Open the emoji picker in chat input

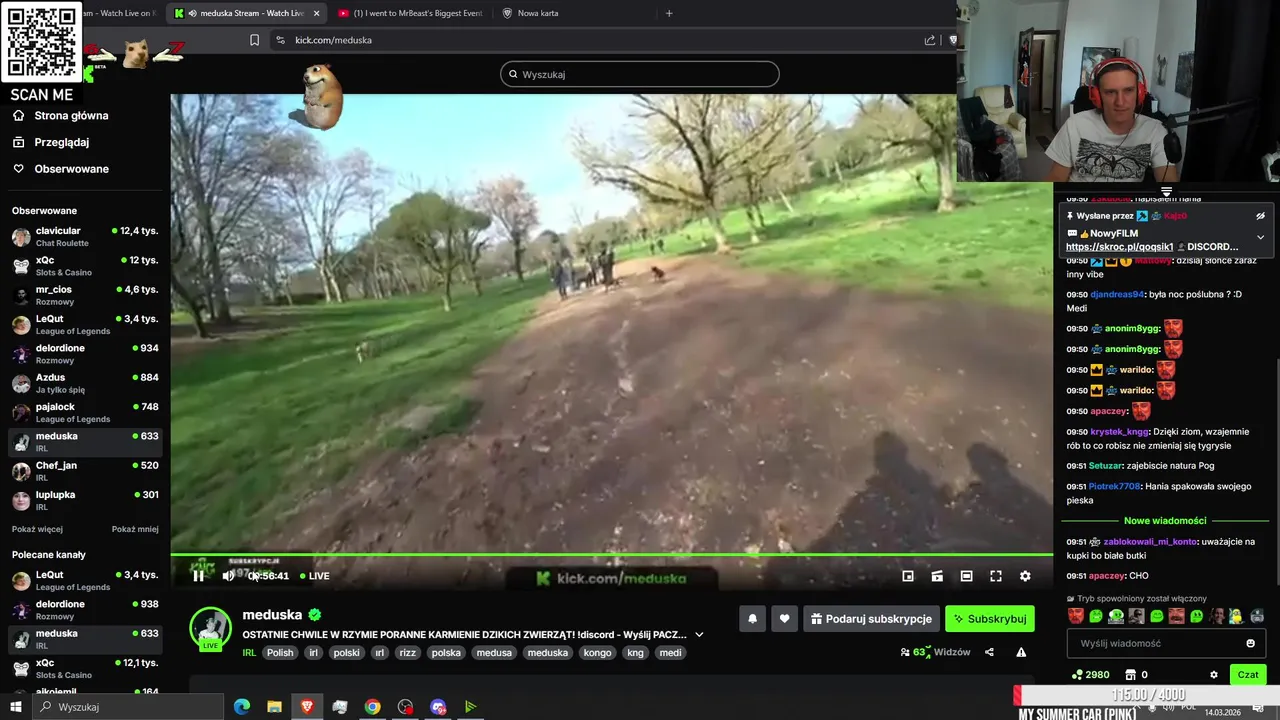[1250, 643]
